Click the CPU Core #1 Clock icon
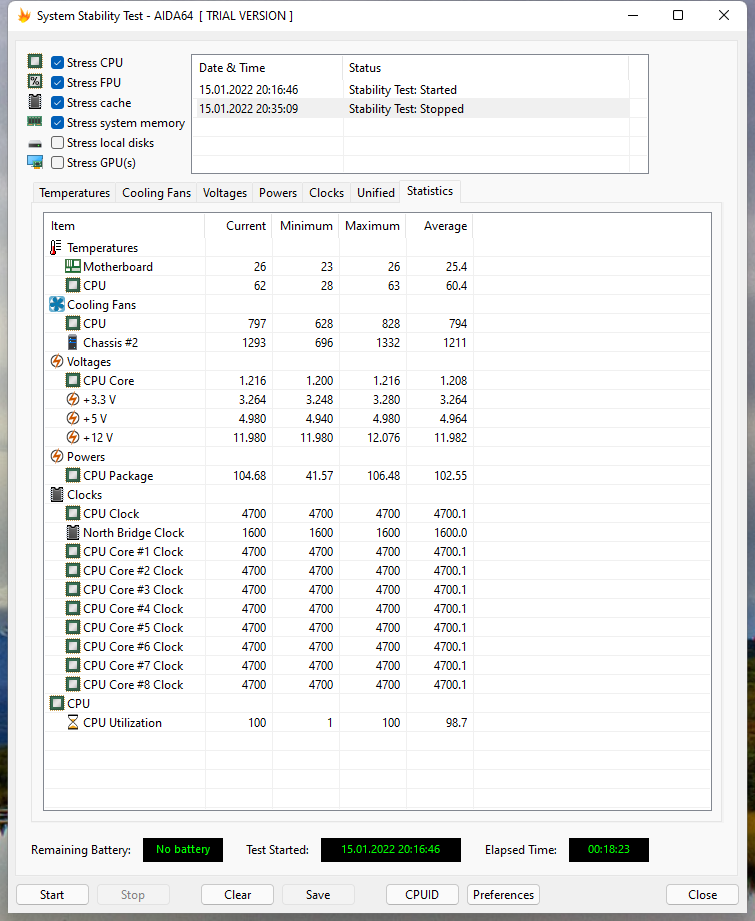 pos(73,551)
